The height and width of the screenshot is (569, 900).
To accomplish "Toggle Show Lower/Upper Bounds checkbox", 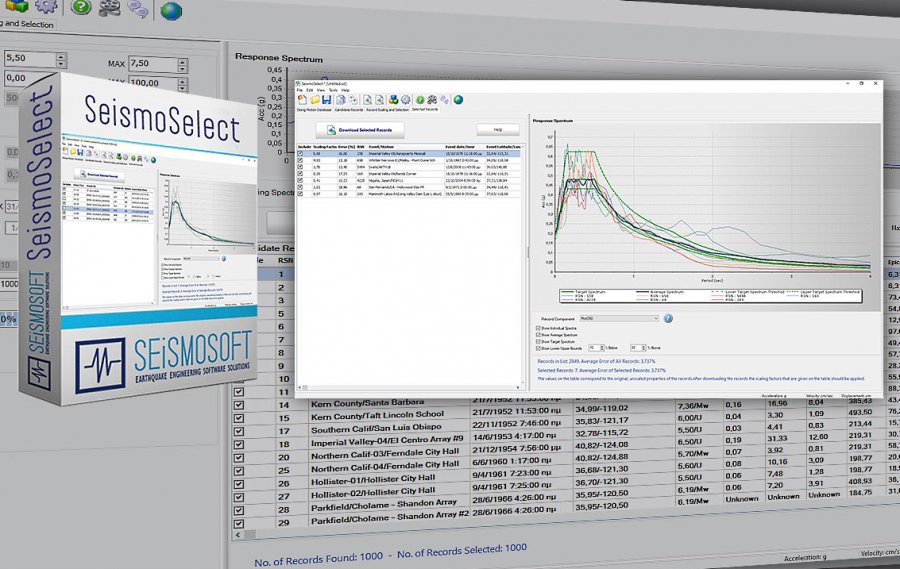I will click(x=538, y=349).
